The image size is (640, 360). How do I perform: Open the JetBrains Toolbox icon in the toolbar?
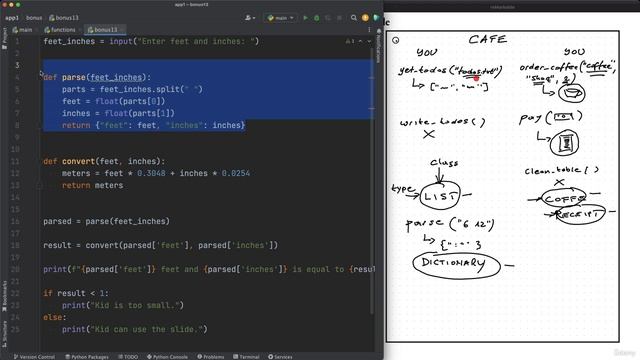(376, 18)
